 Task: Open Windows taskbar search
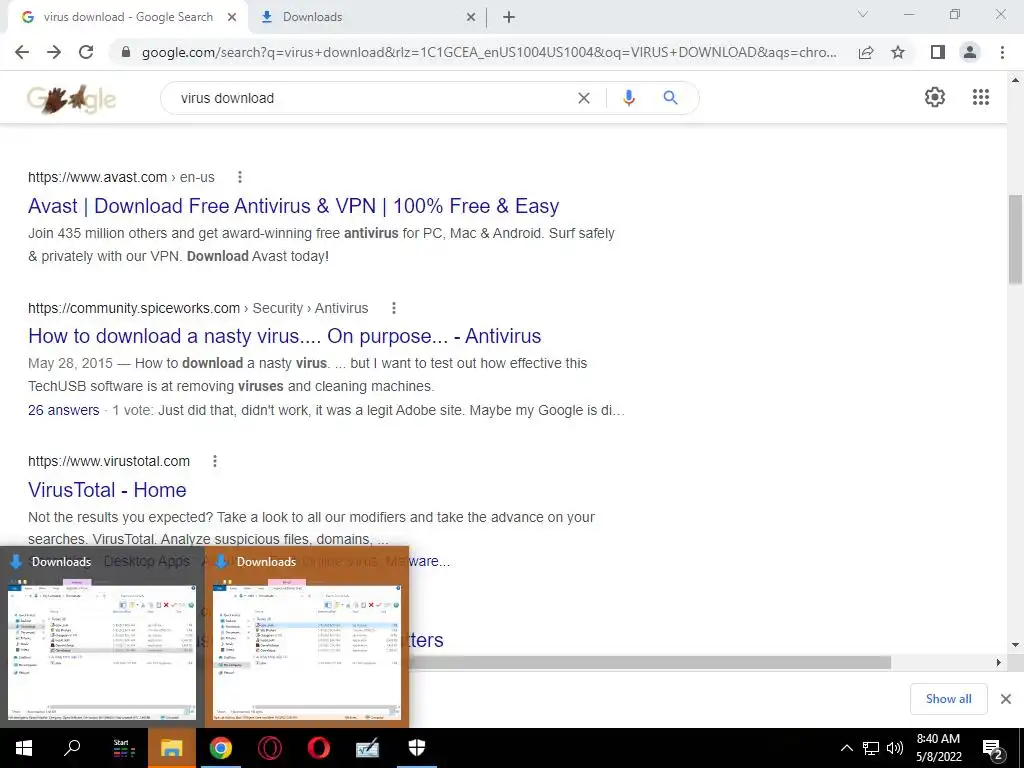(x=72, y=748)
